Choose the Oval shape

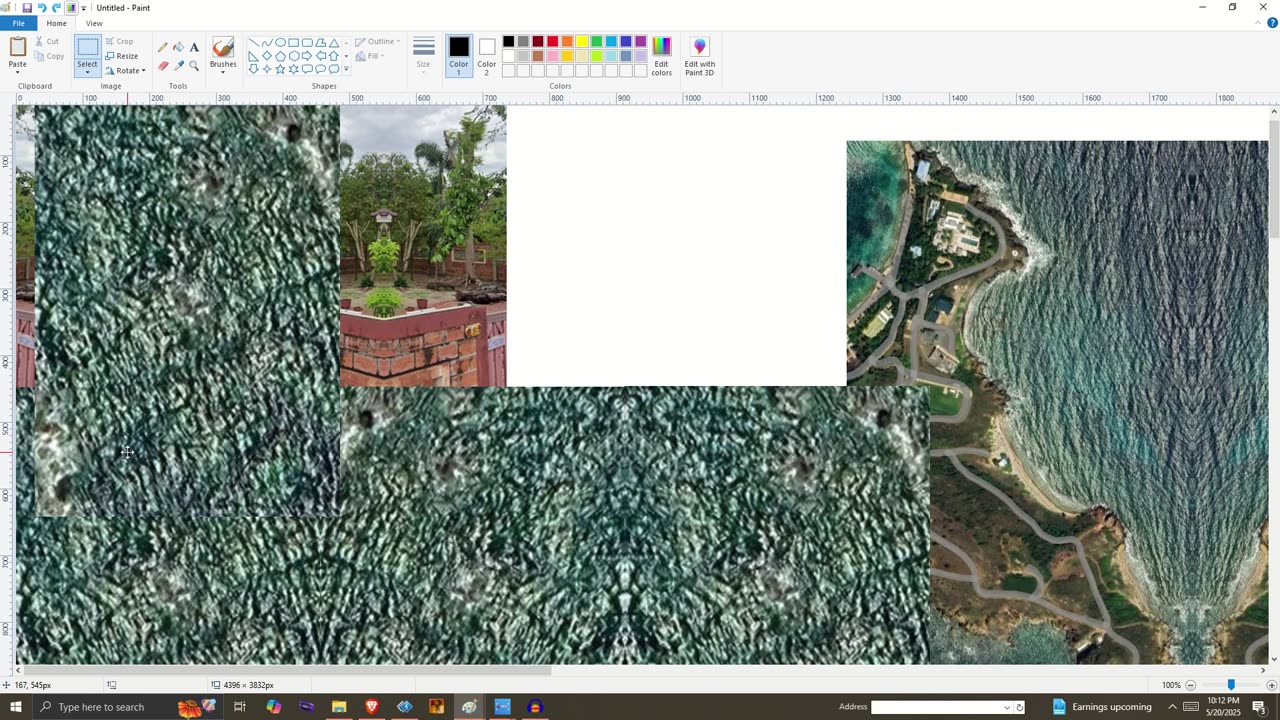click(x=281, y=43)
